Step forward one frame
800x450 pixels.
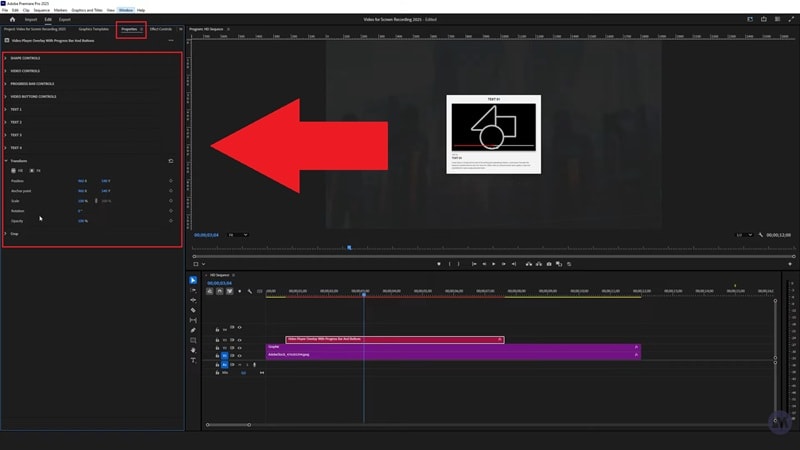point(504,264)
